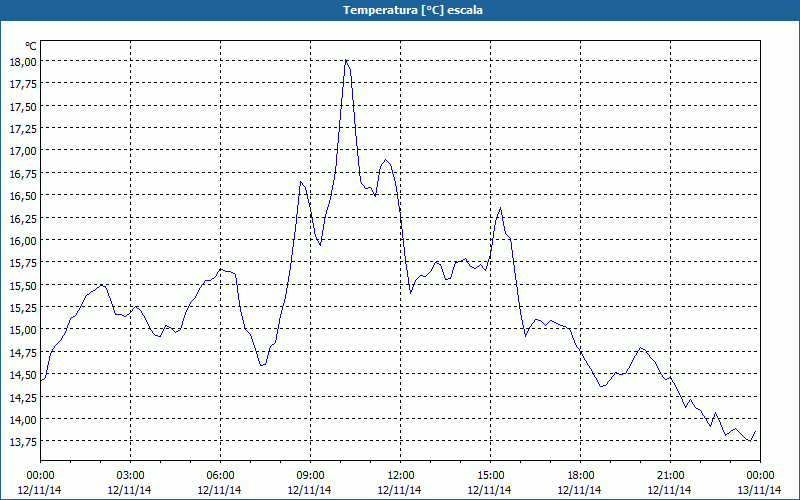Select the 03:00 x-axis time label

click(x=131, y=476)
